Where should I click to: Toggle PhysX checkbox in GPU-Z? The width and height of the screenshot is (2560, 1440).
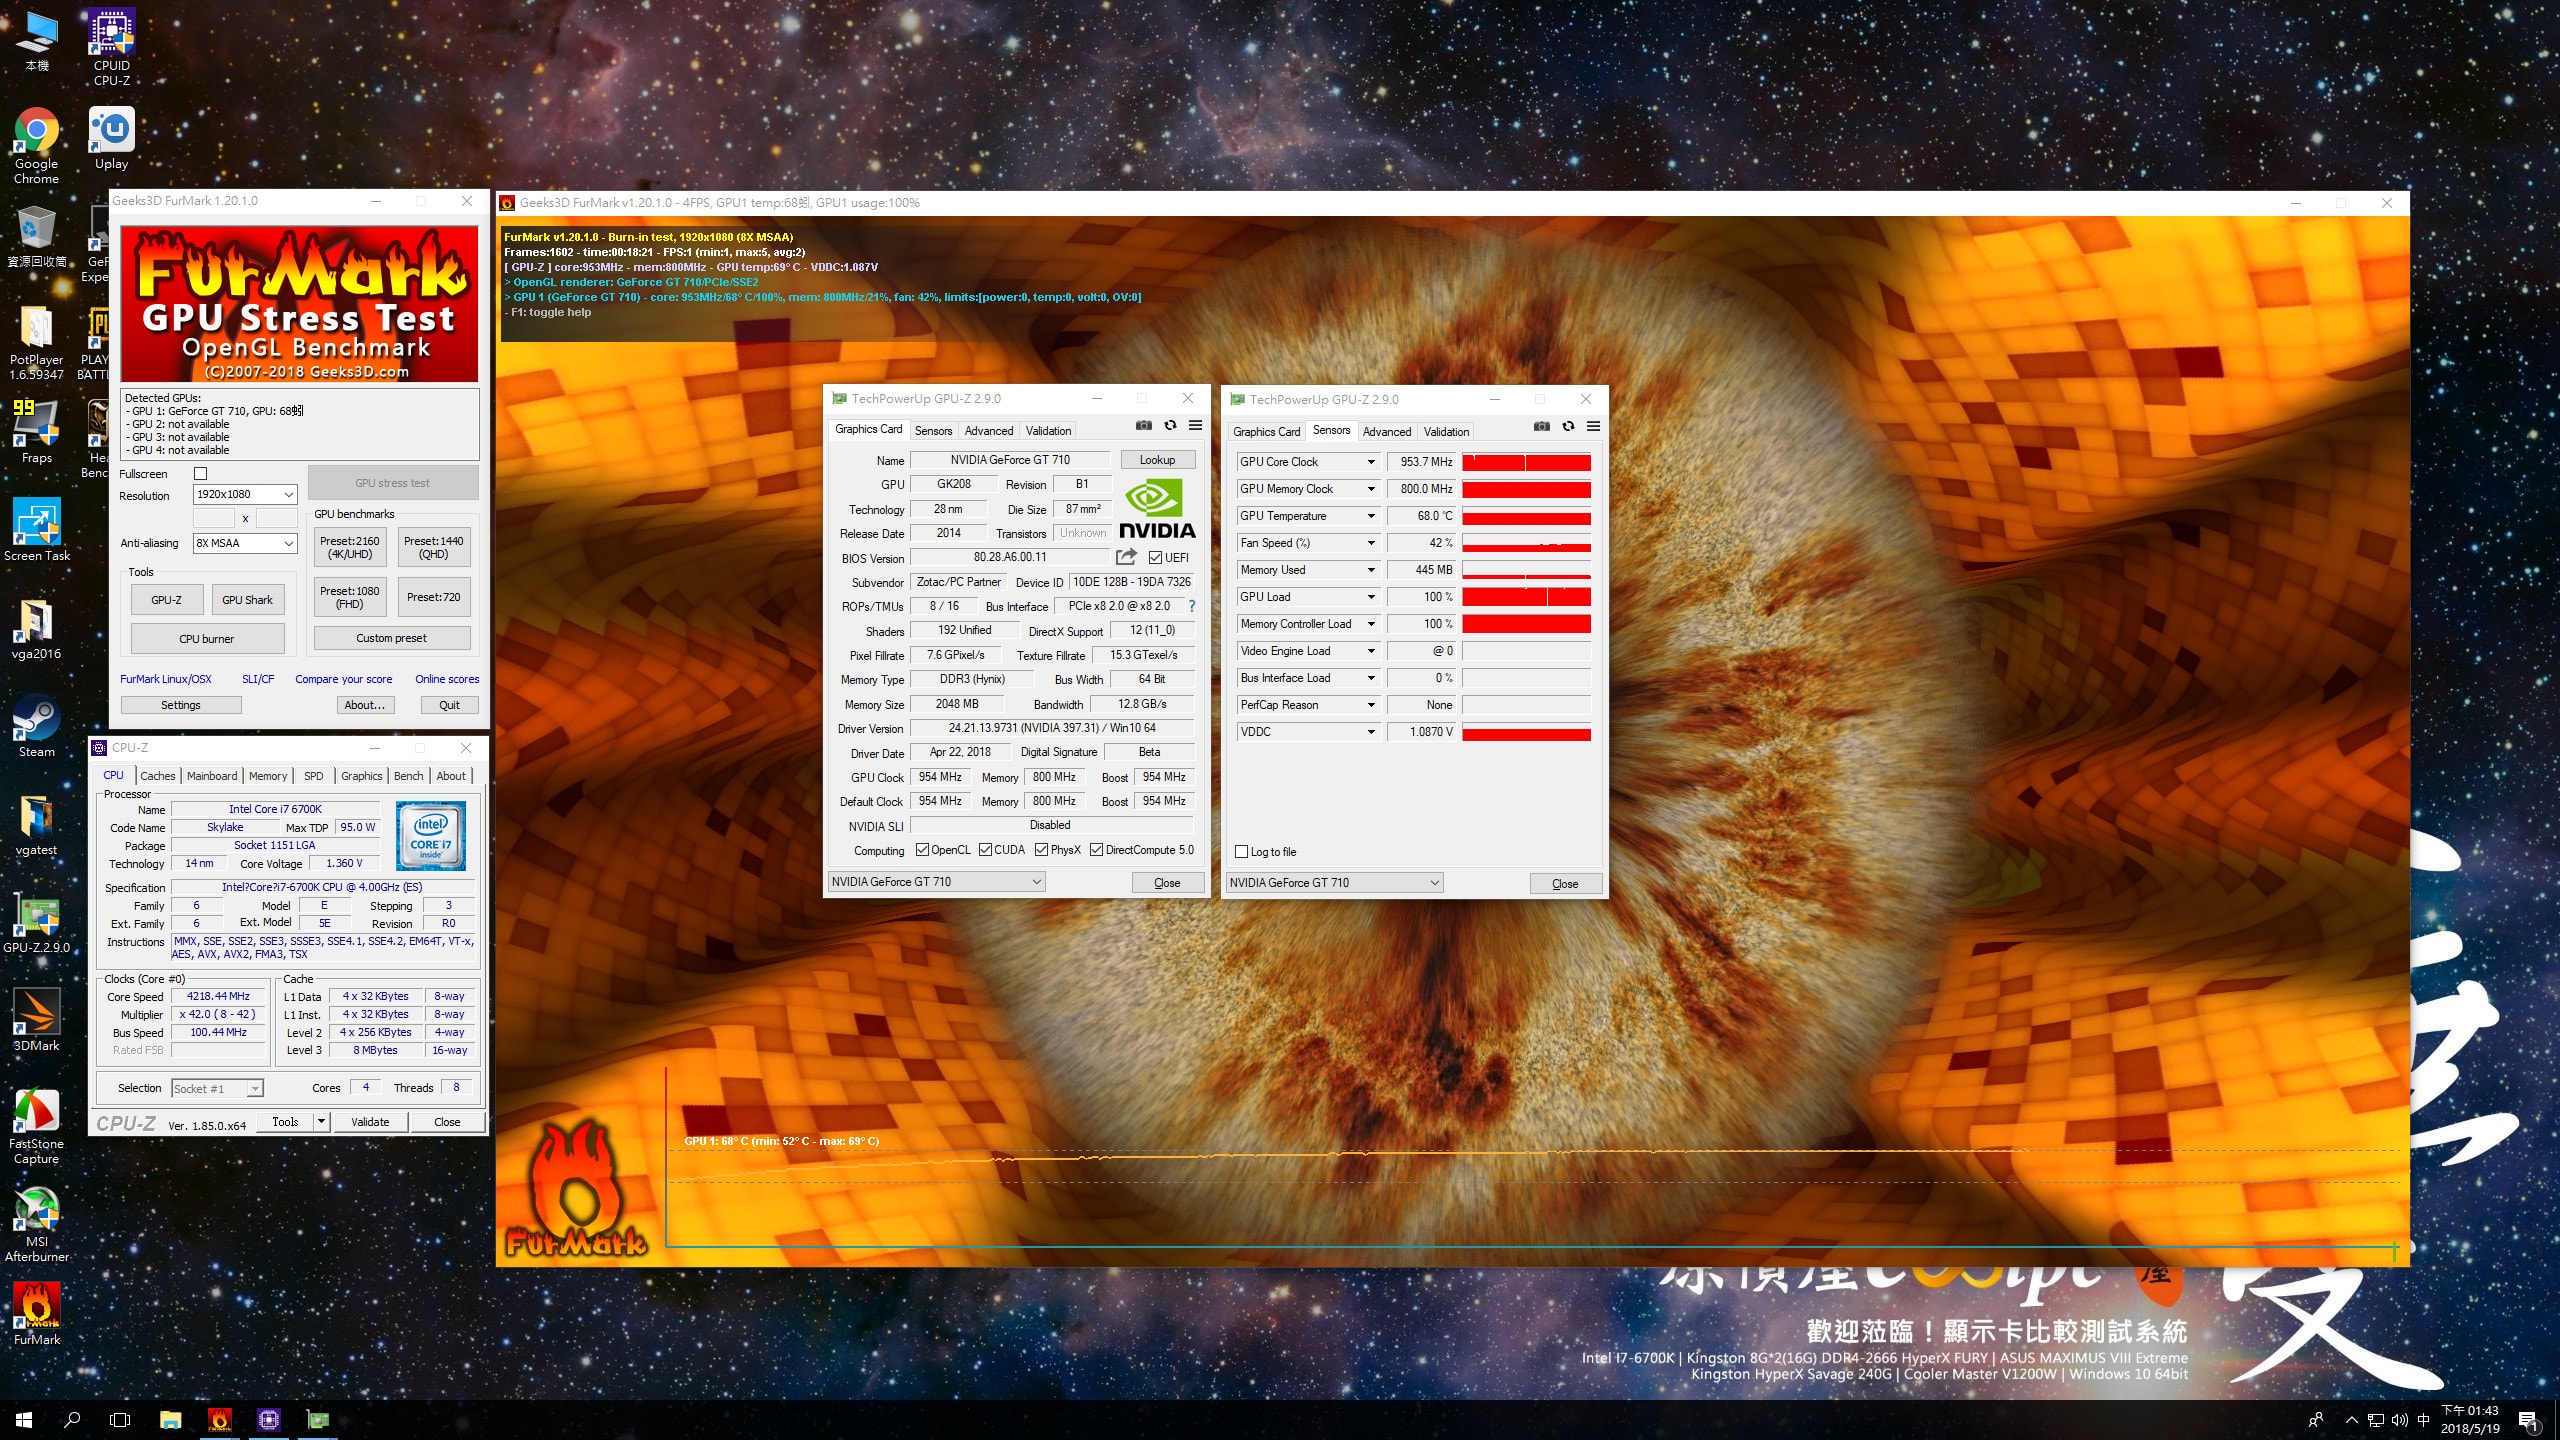(1041, 850)
